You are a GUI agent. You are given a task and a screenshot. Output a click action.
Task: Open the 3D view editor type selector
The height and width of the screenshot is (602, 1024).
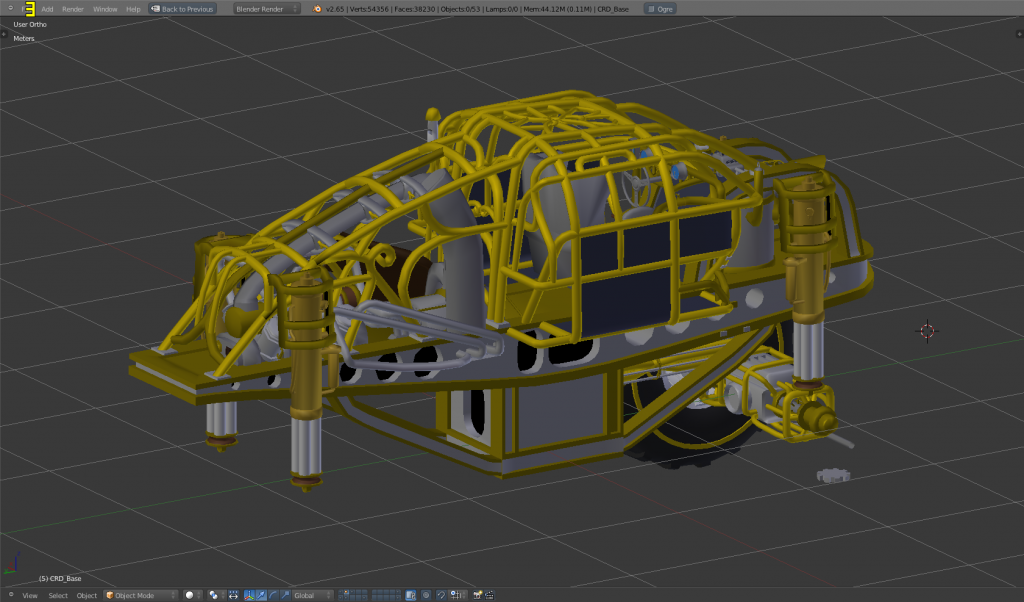[x=10, y=594]
